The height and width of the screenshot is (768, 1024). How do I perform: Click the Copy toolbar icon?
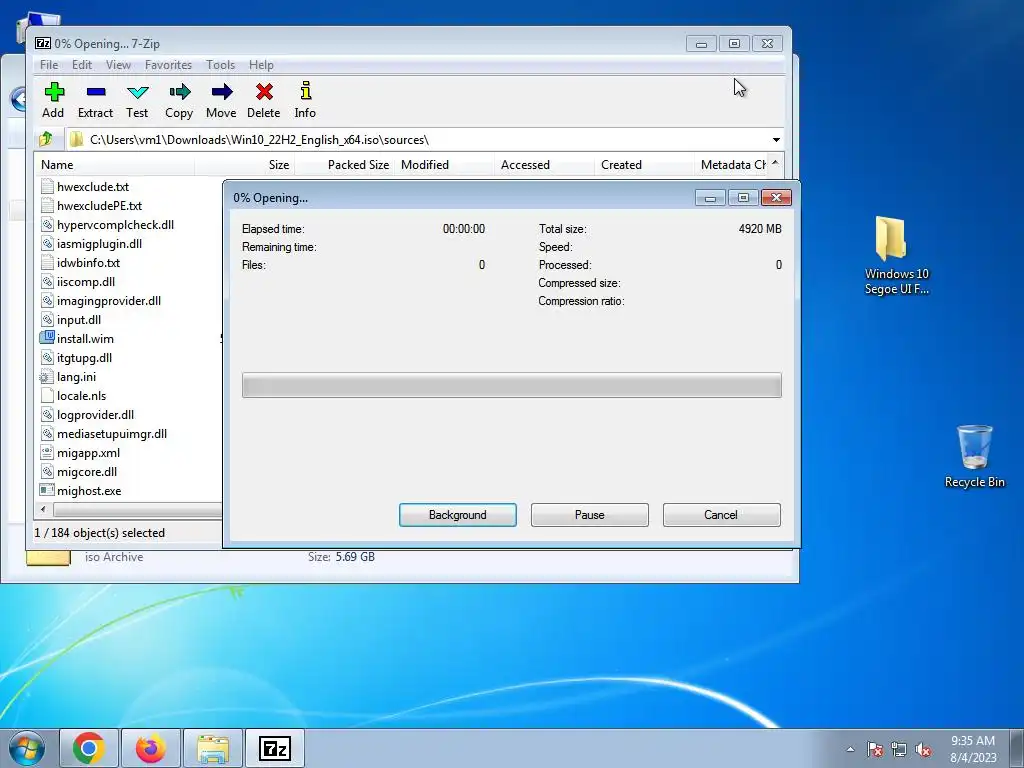click(x=179, y=92)
